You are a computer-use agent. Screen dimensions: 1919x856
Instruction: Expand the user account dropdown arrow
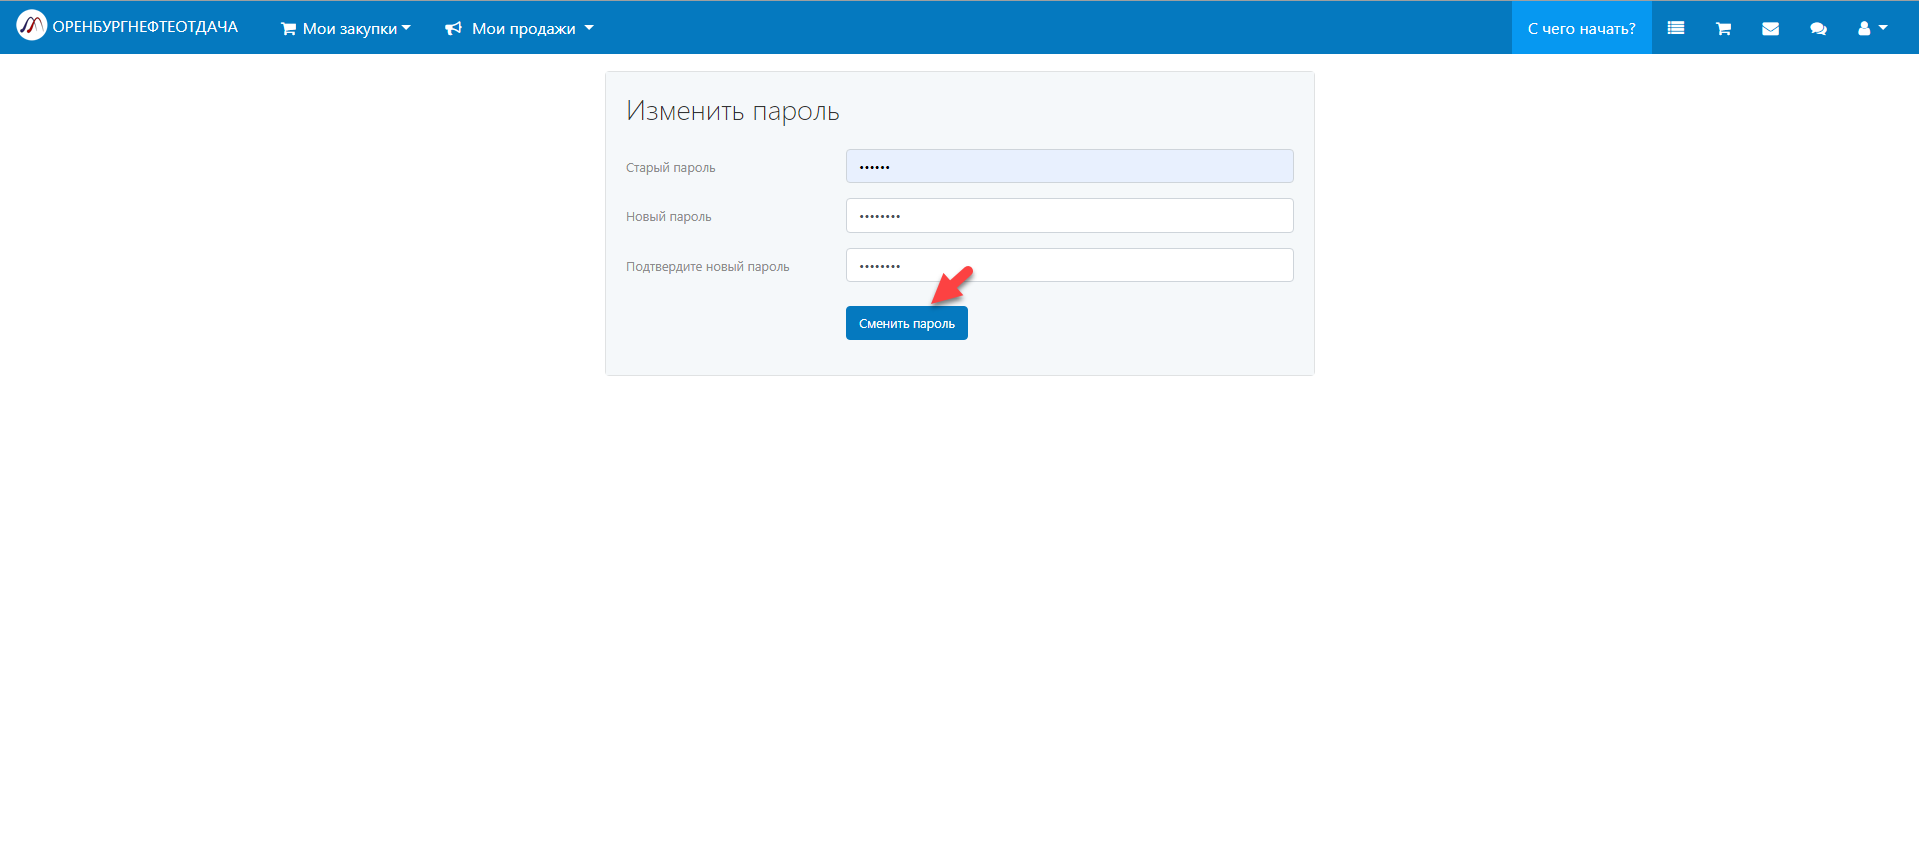click(x=1883, y=28)
